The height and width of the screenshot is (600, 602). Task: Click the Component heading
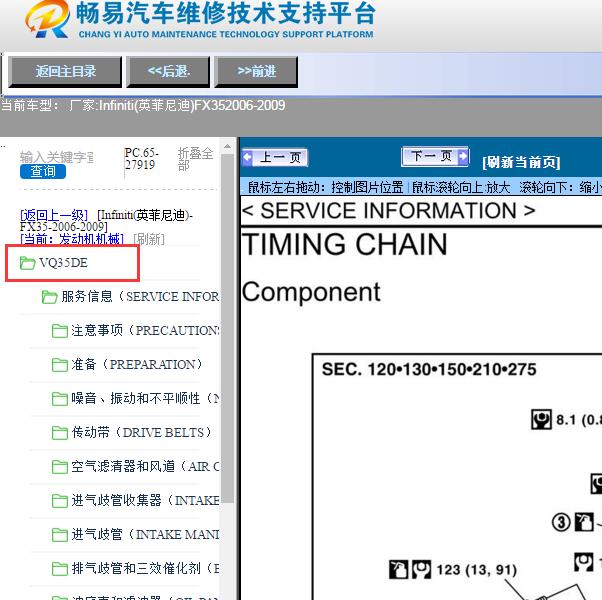tap(311, 293)
